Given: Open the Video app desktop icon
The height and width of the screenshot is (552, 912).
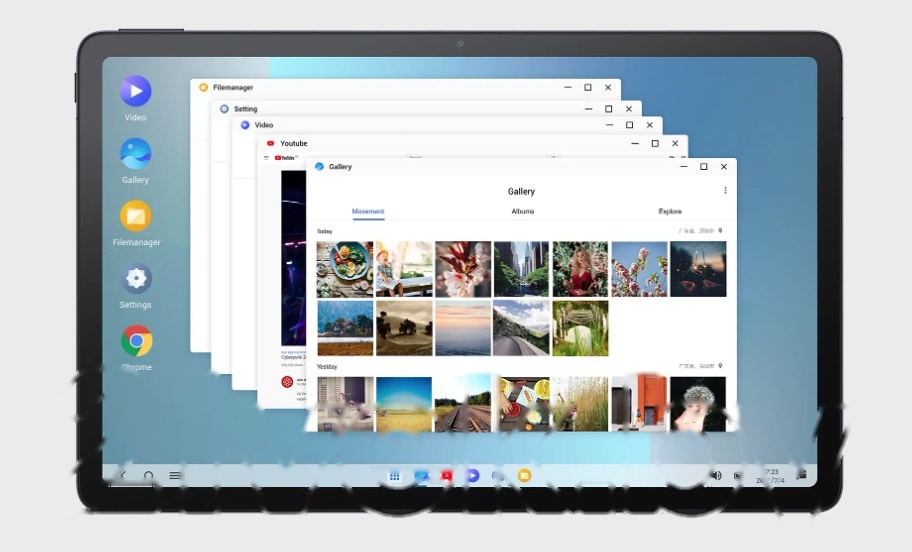Looking at the screenshot, I should 135,91.
